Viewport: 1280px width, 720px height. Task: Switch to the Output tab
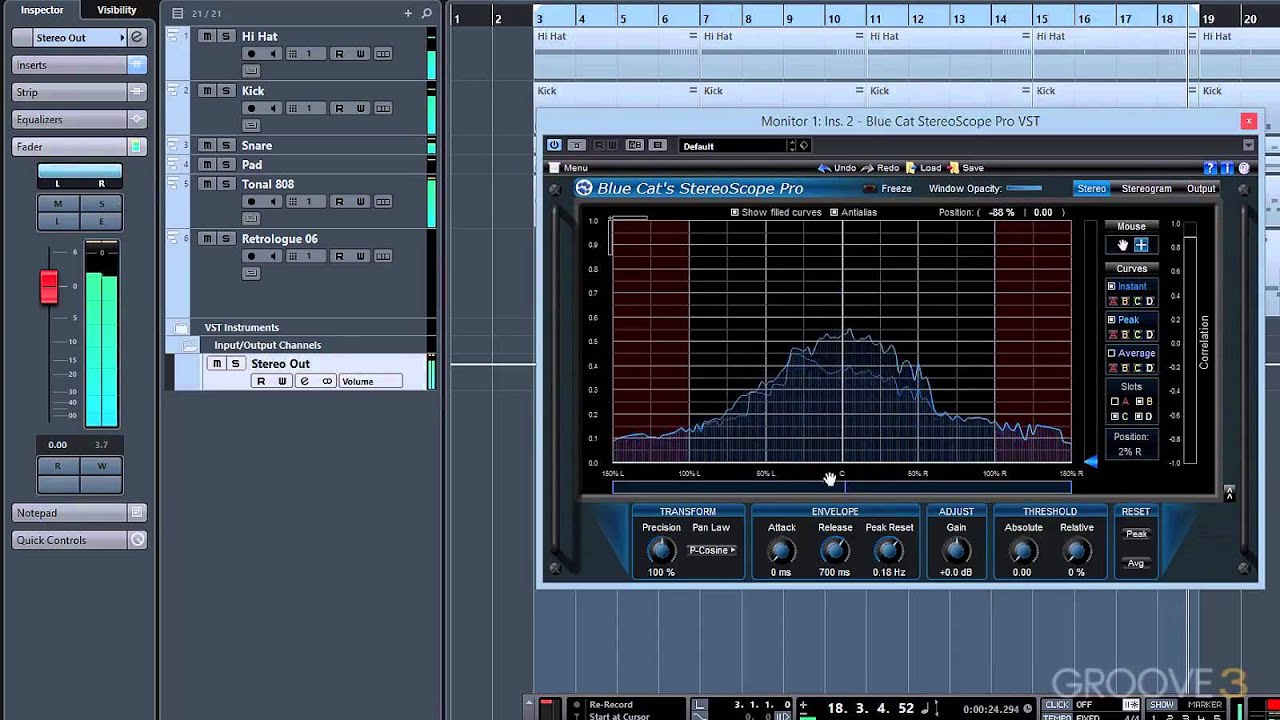point(1201,188)
